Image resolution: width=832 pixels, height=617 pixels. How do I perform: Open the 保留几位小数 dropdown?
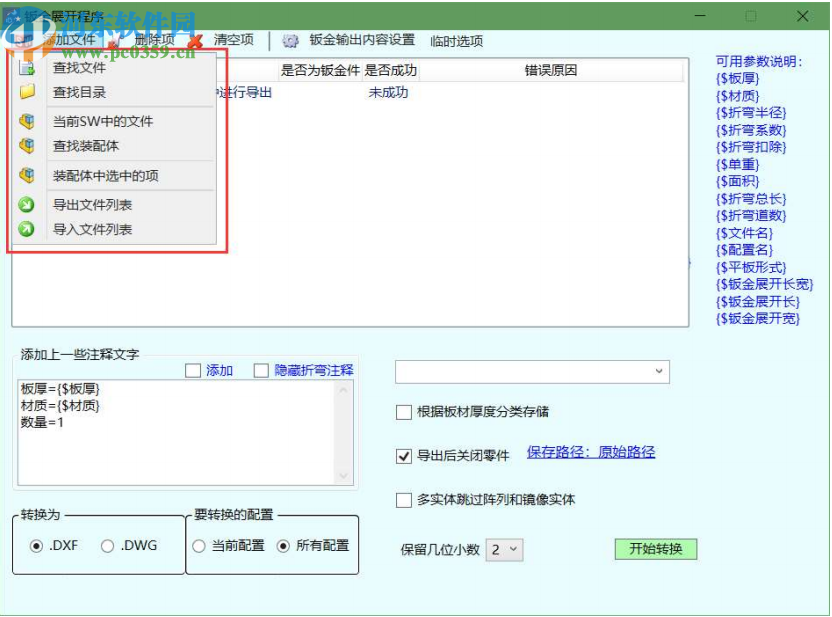pyautogui.click(x=504, y=550)
